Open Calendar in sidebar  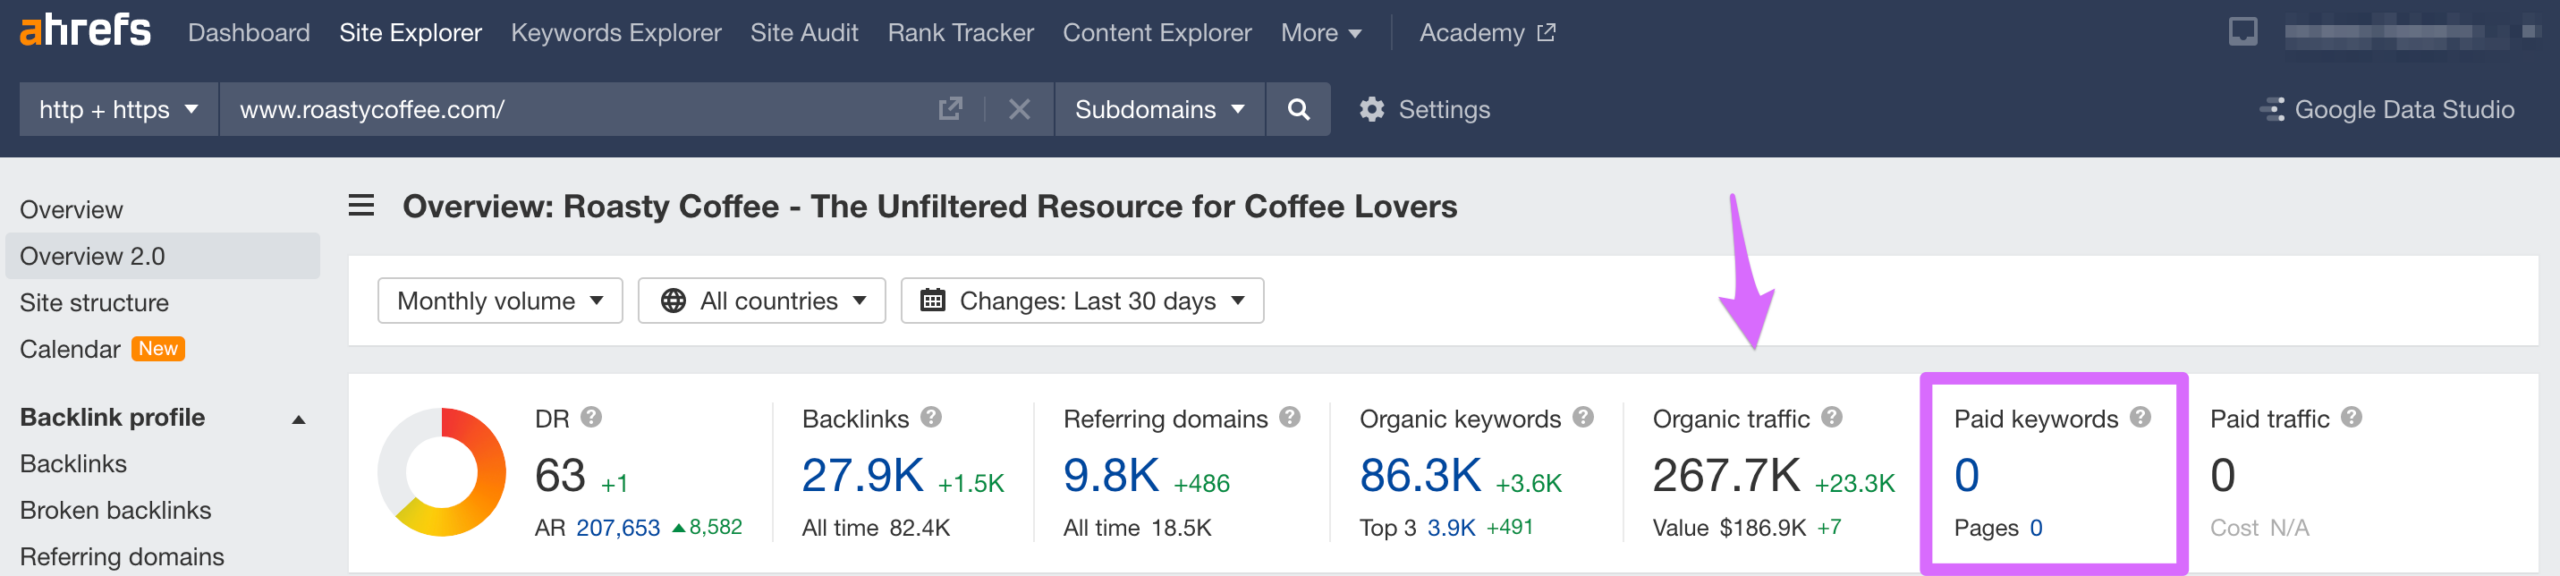[x=70, y=349]
